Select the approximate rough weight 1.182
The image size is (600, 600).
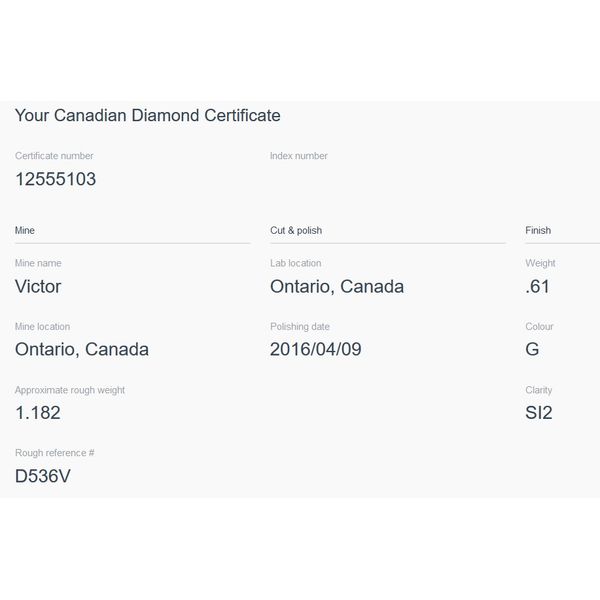click(38, 412)
